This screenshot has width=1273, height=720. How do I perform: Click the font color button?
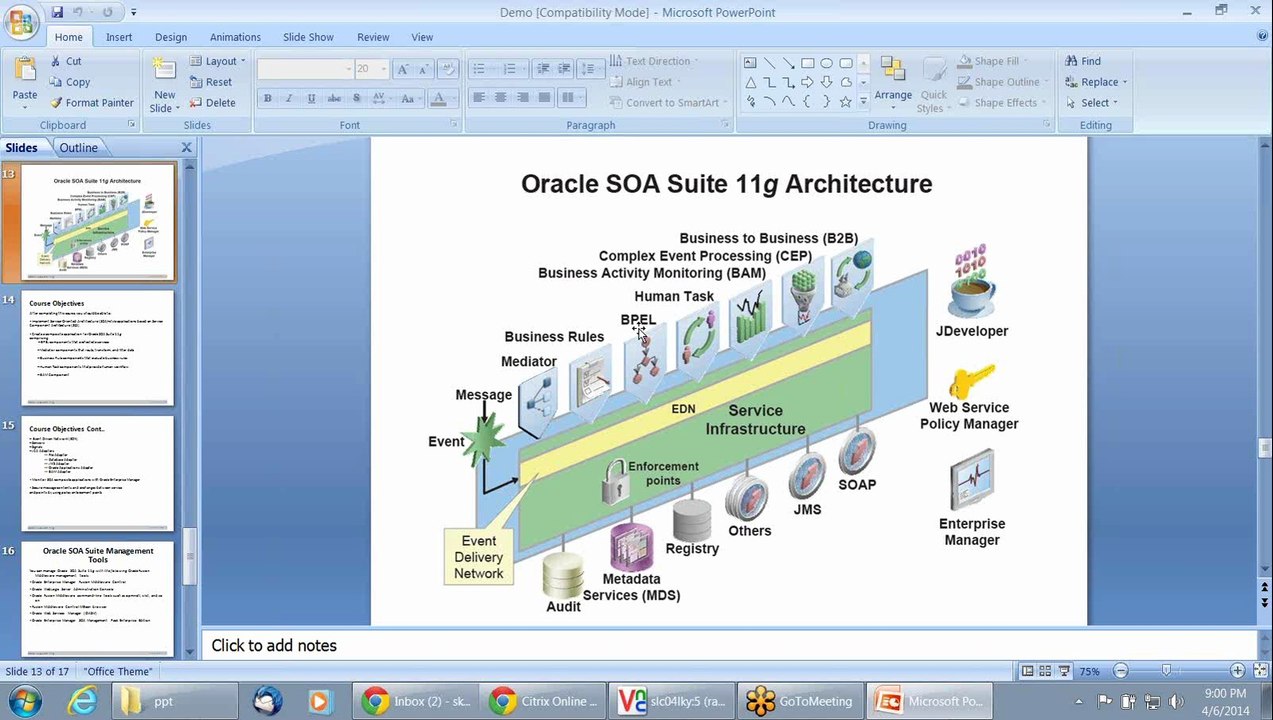click(x=437, y=98)
